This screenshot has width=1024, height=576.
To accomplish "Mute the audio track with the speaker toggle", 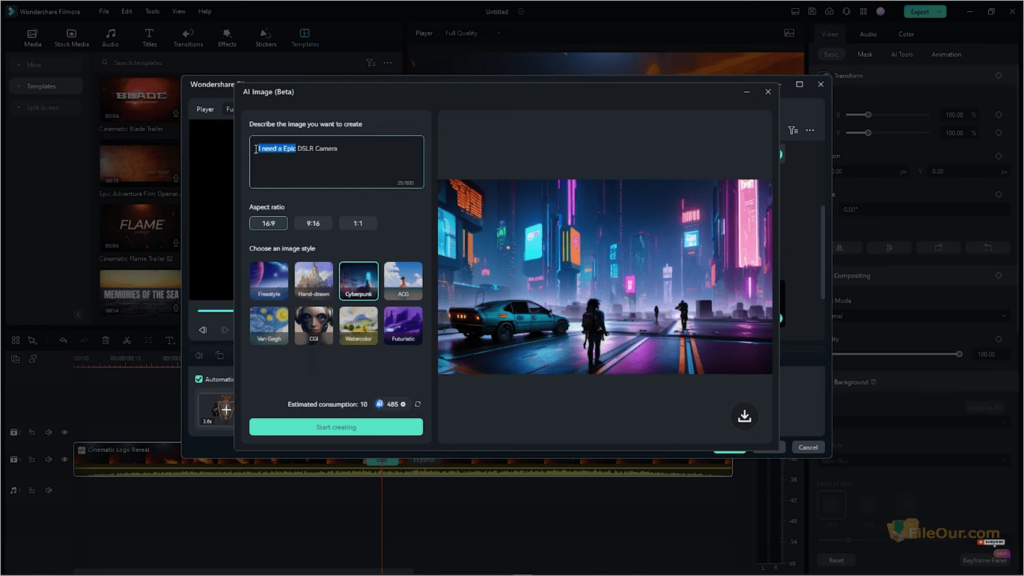I will (x=49, y=490).
